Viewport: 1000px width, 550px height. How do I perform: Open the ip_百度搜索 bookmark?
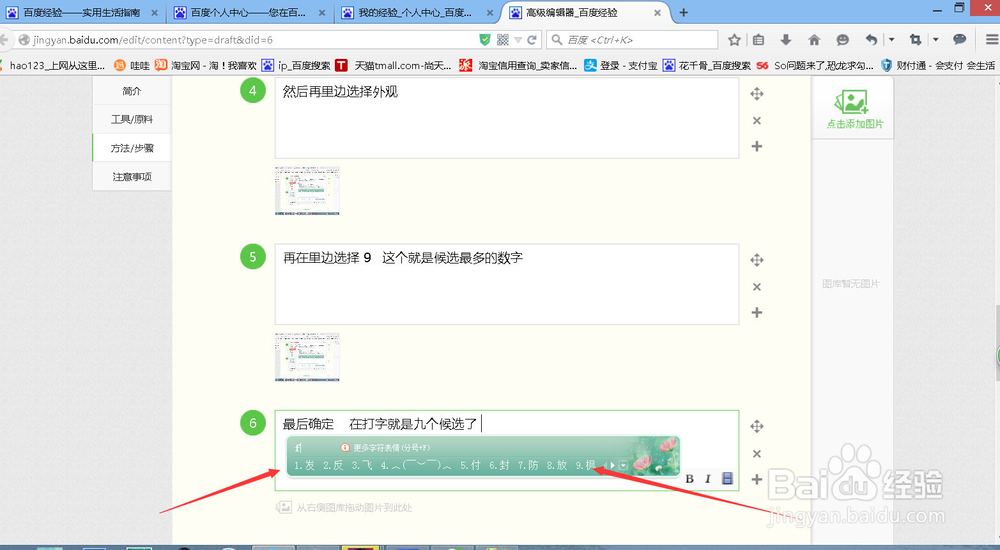point(297,65)
